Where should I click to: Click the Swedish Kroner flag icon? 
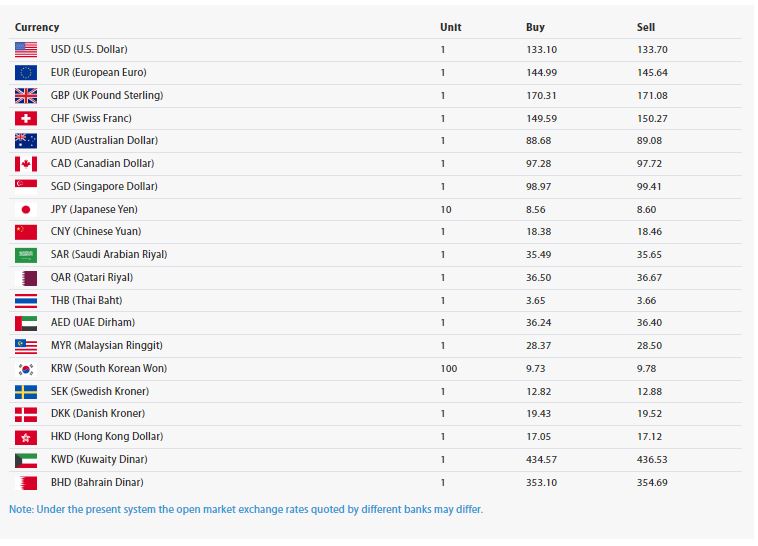pos(26,391)
